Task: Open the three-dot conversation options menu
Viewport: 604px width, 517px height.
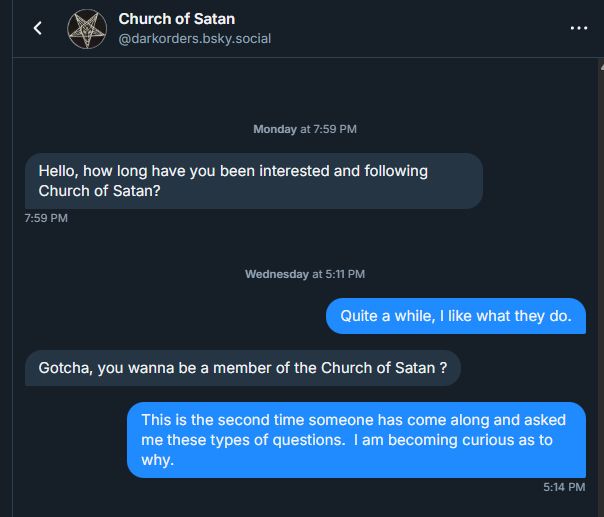Action: point(578,28)
